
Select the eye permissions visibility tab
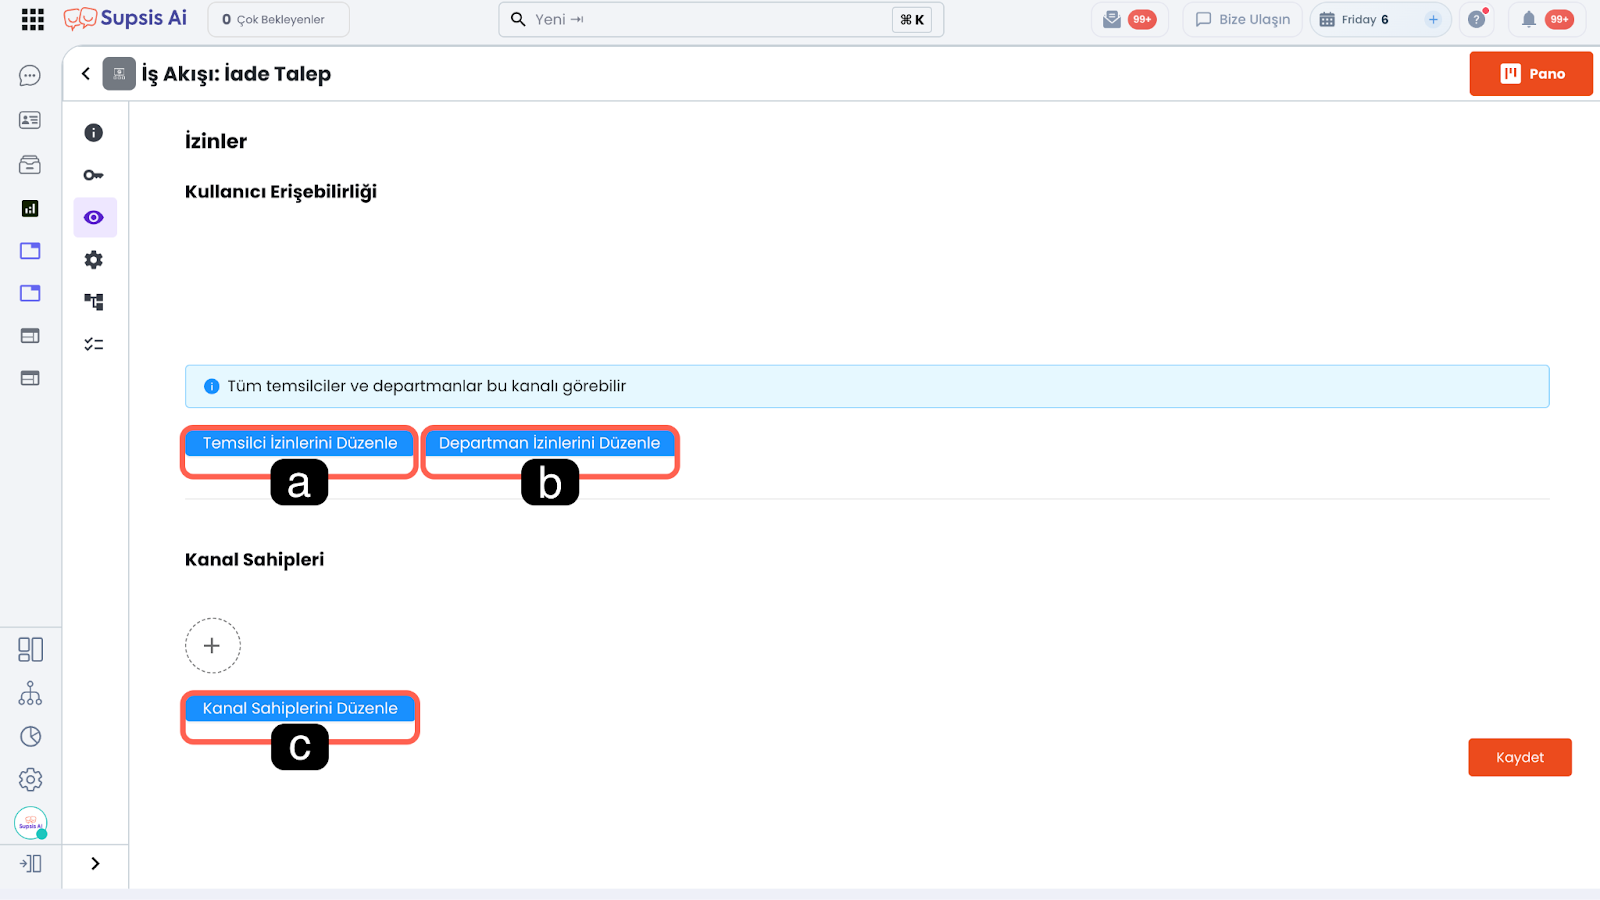94,218
